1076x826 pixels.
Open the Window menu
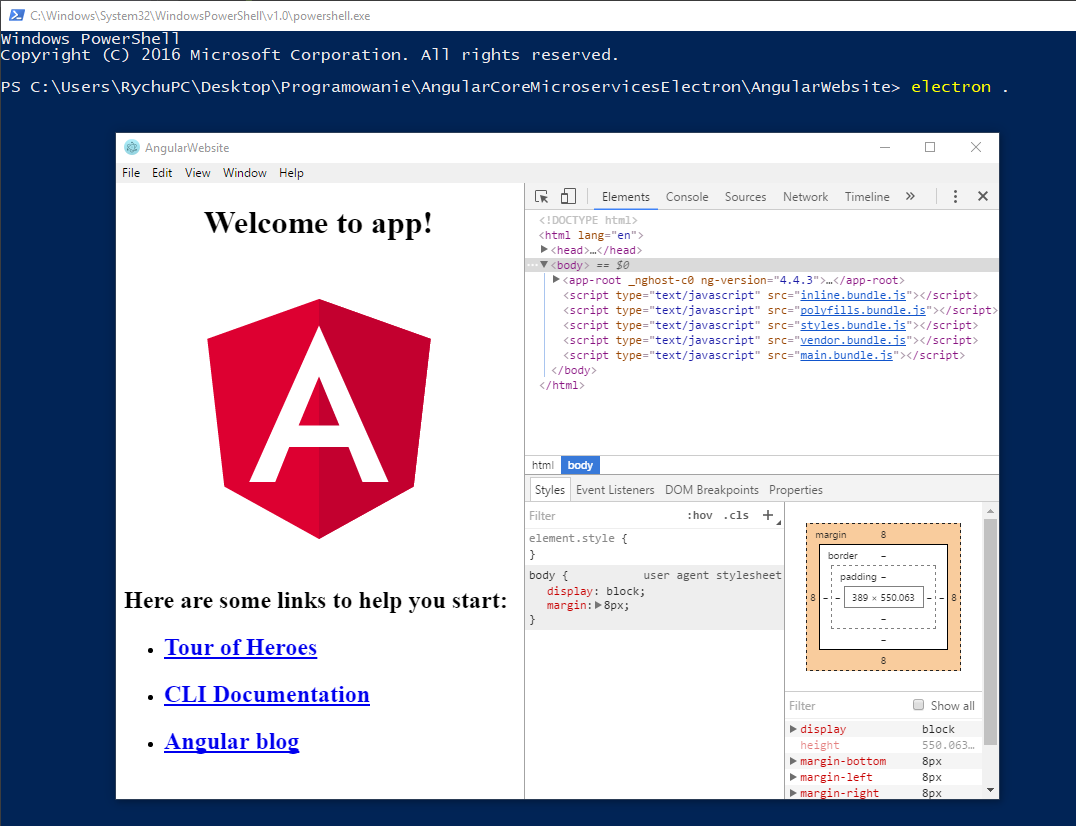tap(244, 173)
